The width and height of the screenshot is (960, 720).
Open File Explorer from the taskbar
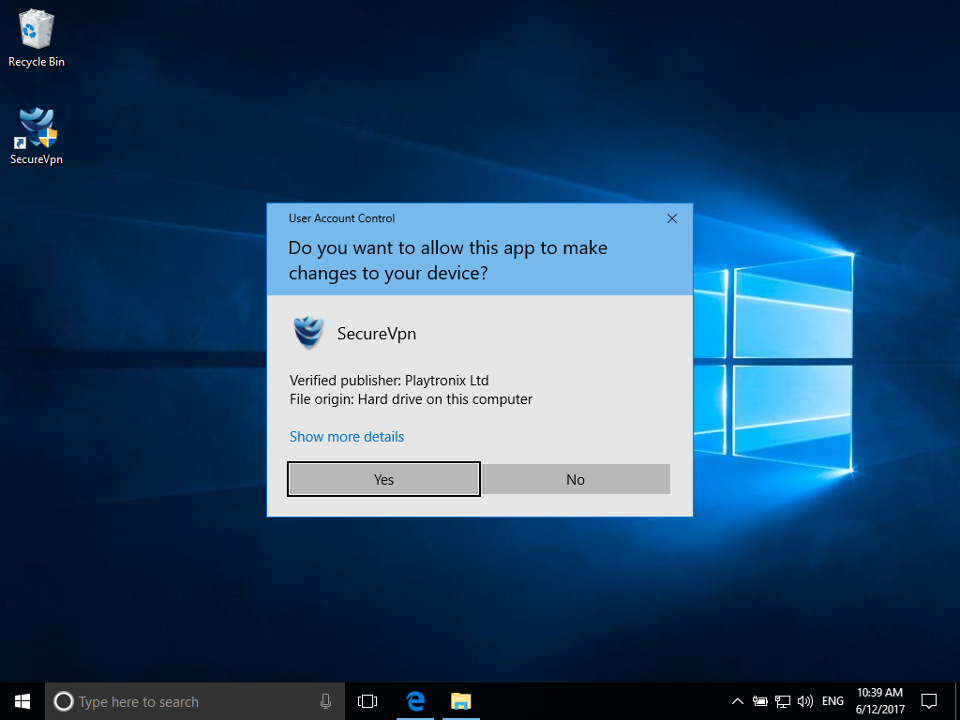click(x=461, y=701)
